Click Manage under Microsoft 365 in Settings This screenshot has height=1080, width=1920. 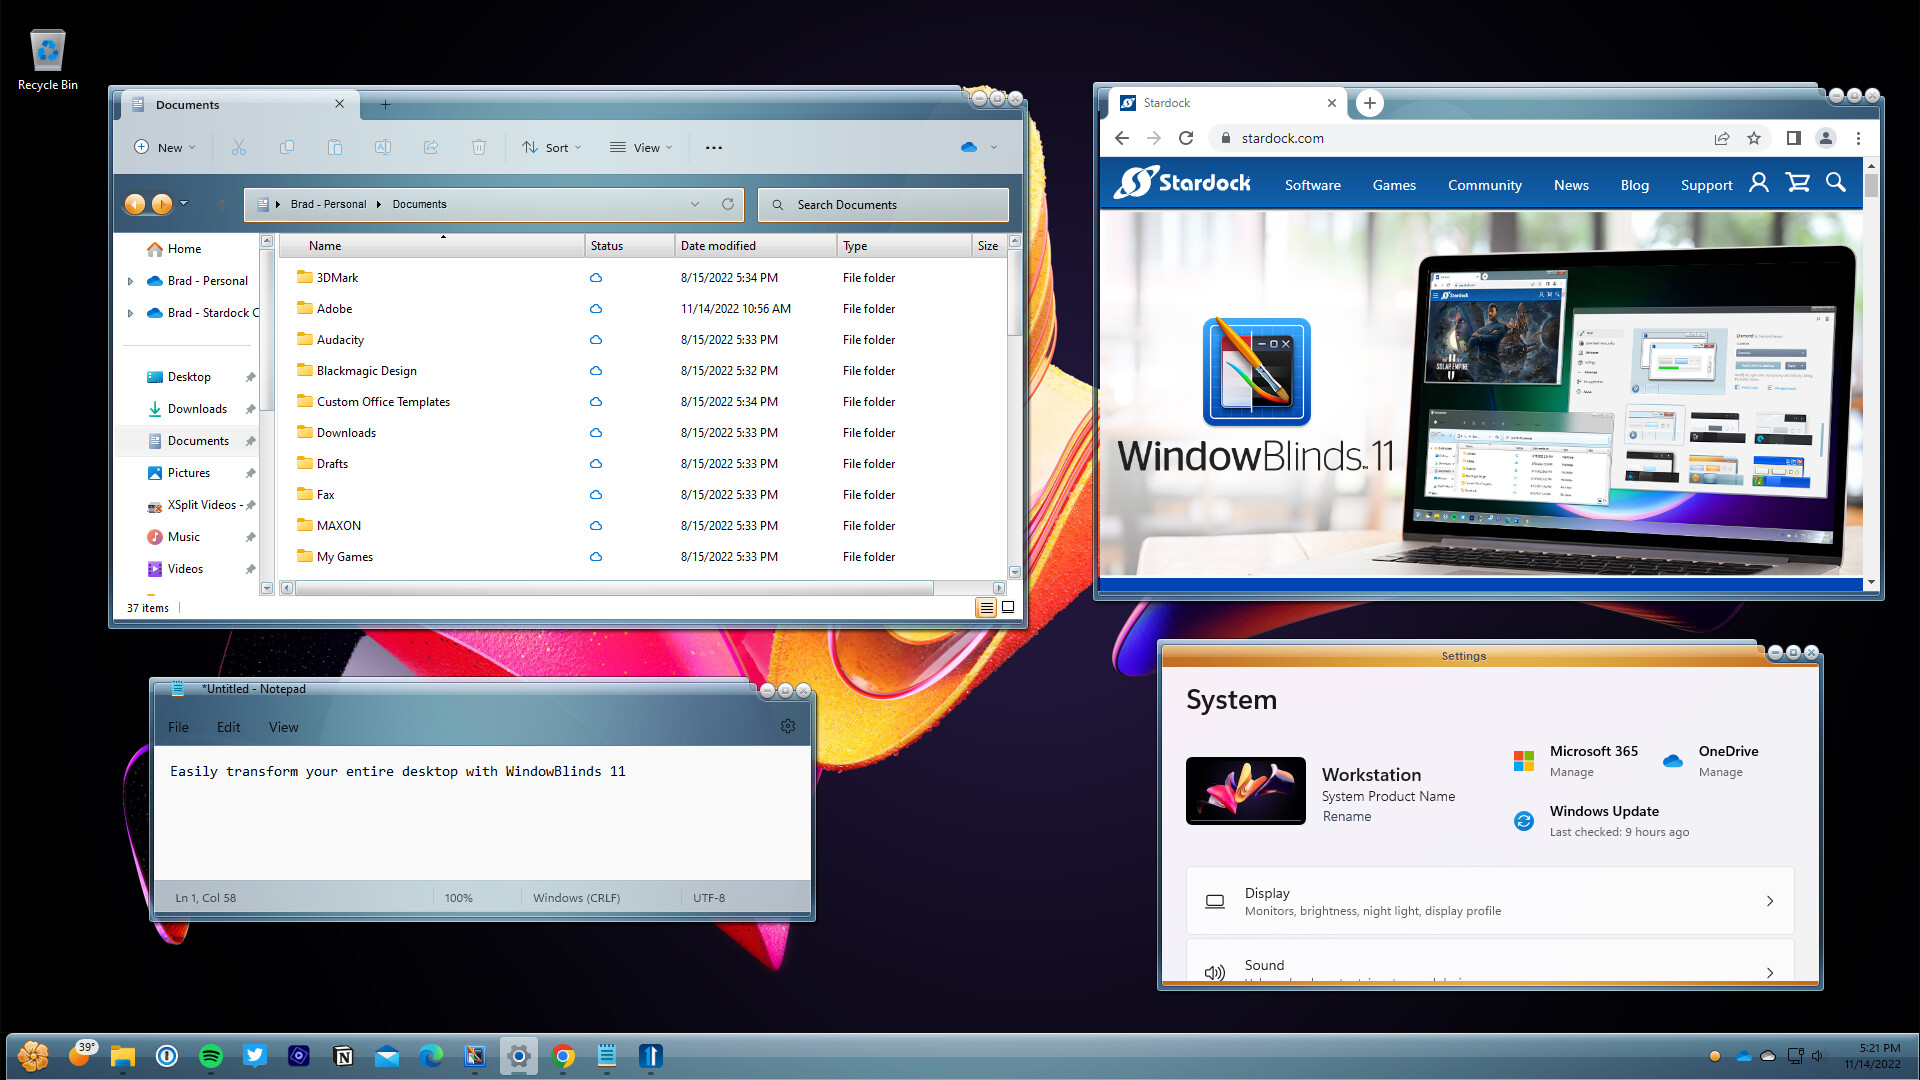tap(1571, 772)
